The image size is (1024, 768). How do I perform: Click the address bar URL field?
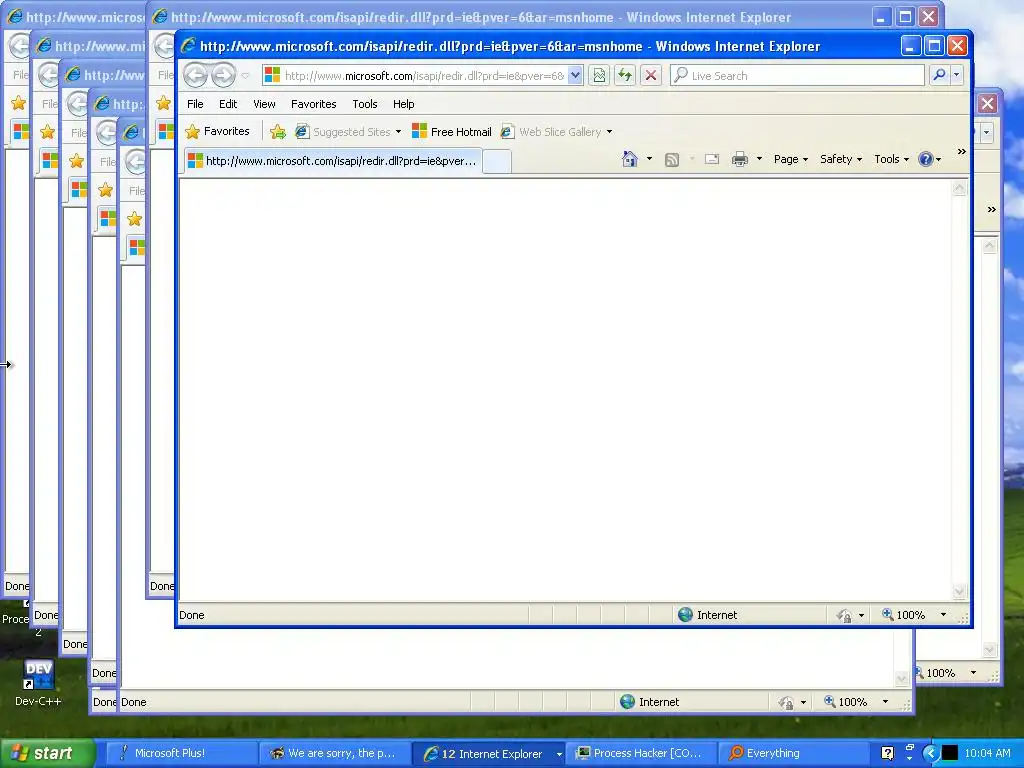tap(423, 76)
